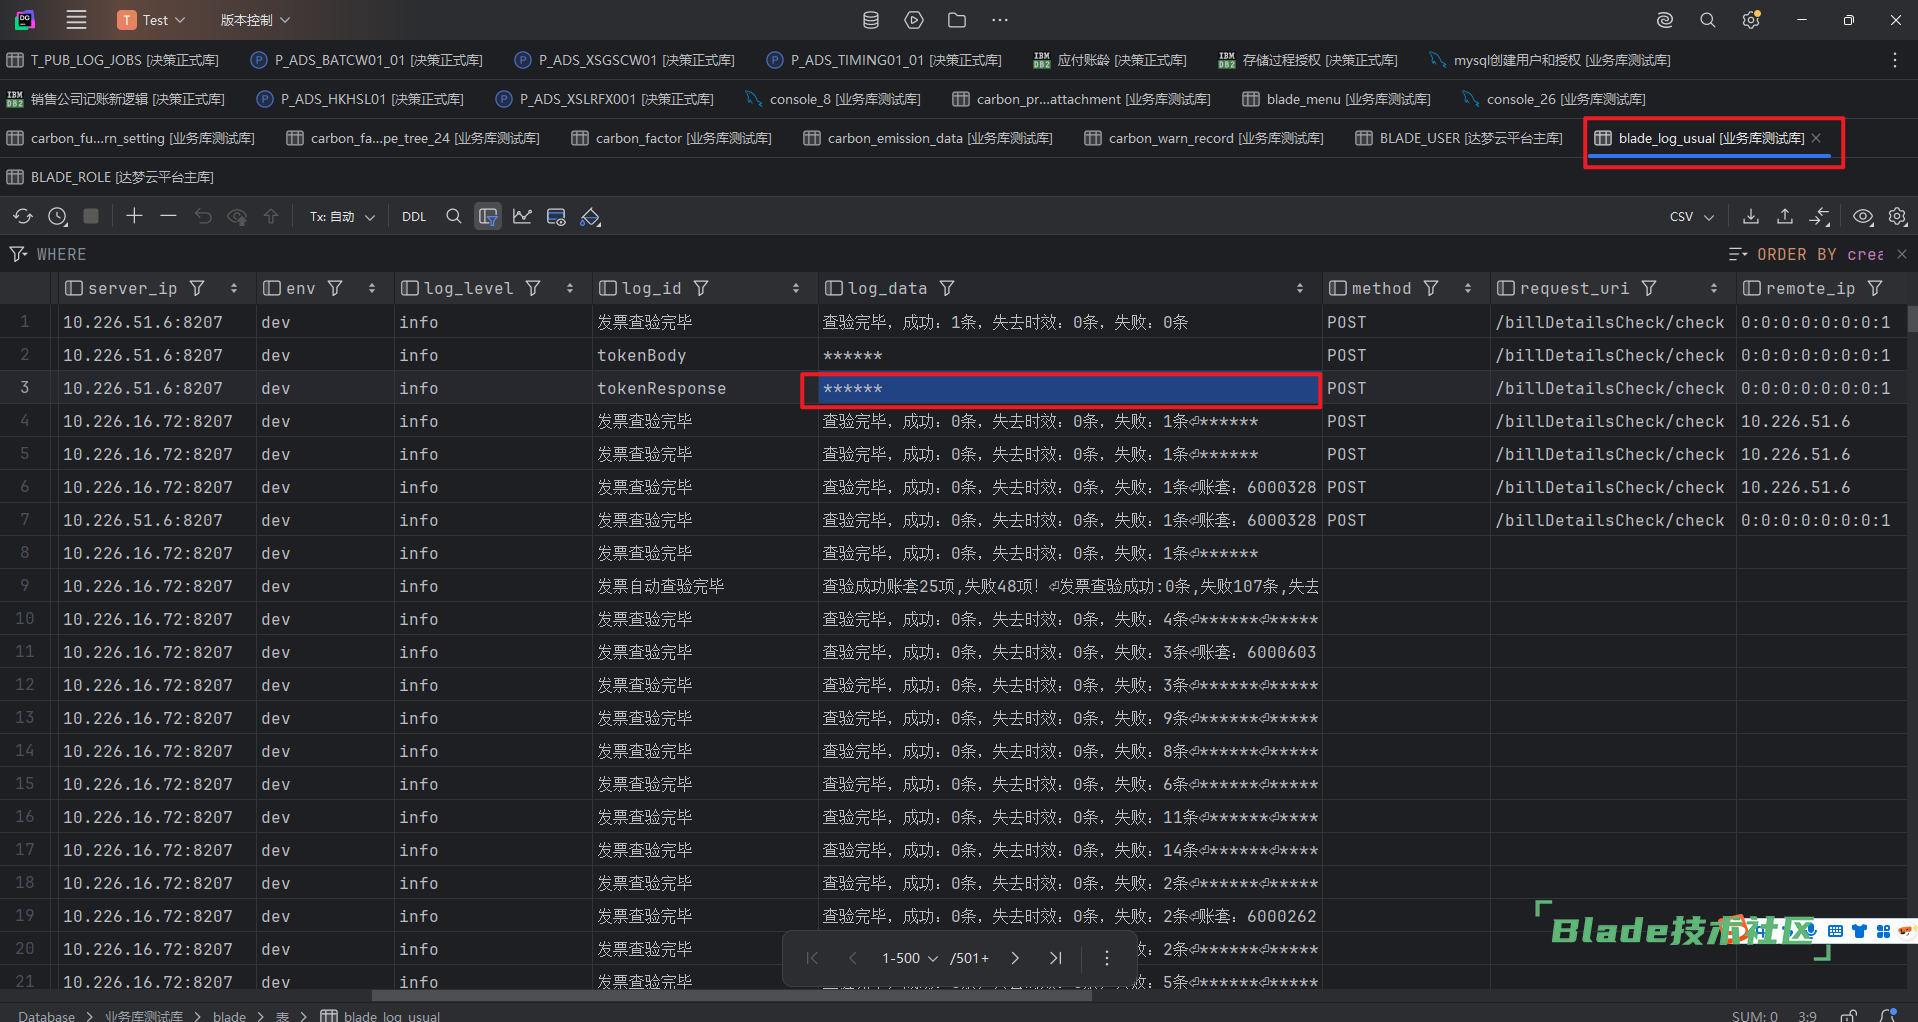Open the server_ip column filter funnel
The height and width of the screenshot is (1022, 1918).
198,288
